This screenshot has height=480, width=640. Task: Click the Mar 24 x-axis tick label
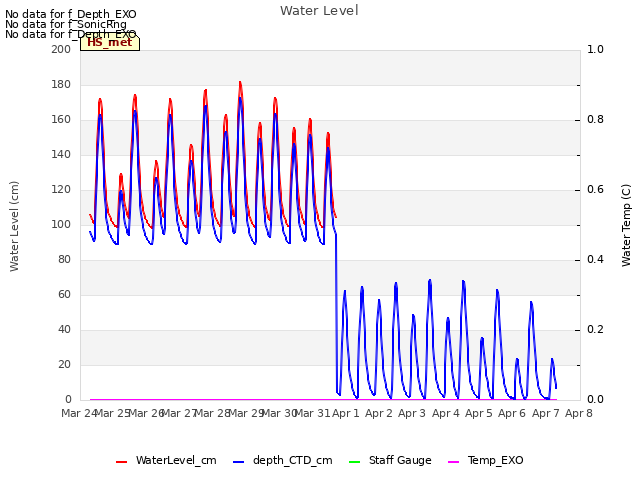point(79,413)
